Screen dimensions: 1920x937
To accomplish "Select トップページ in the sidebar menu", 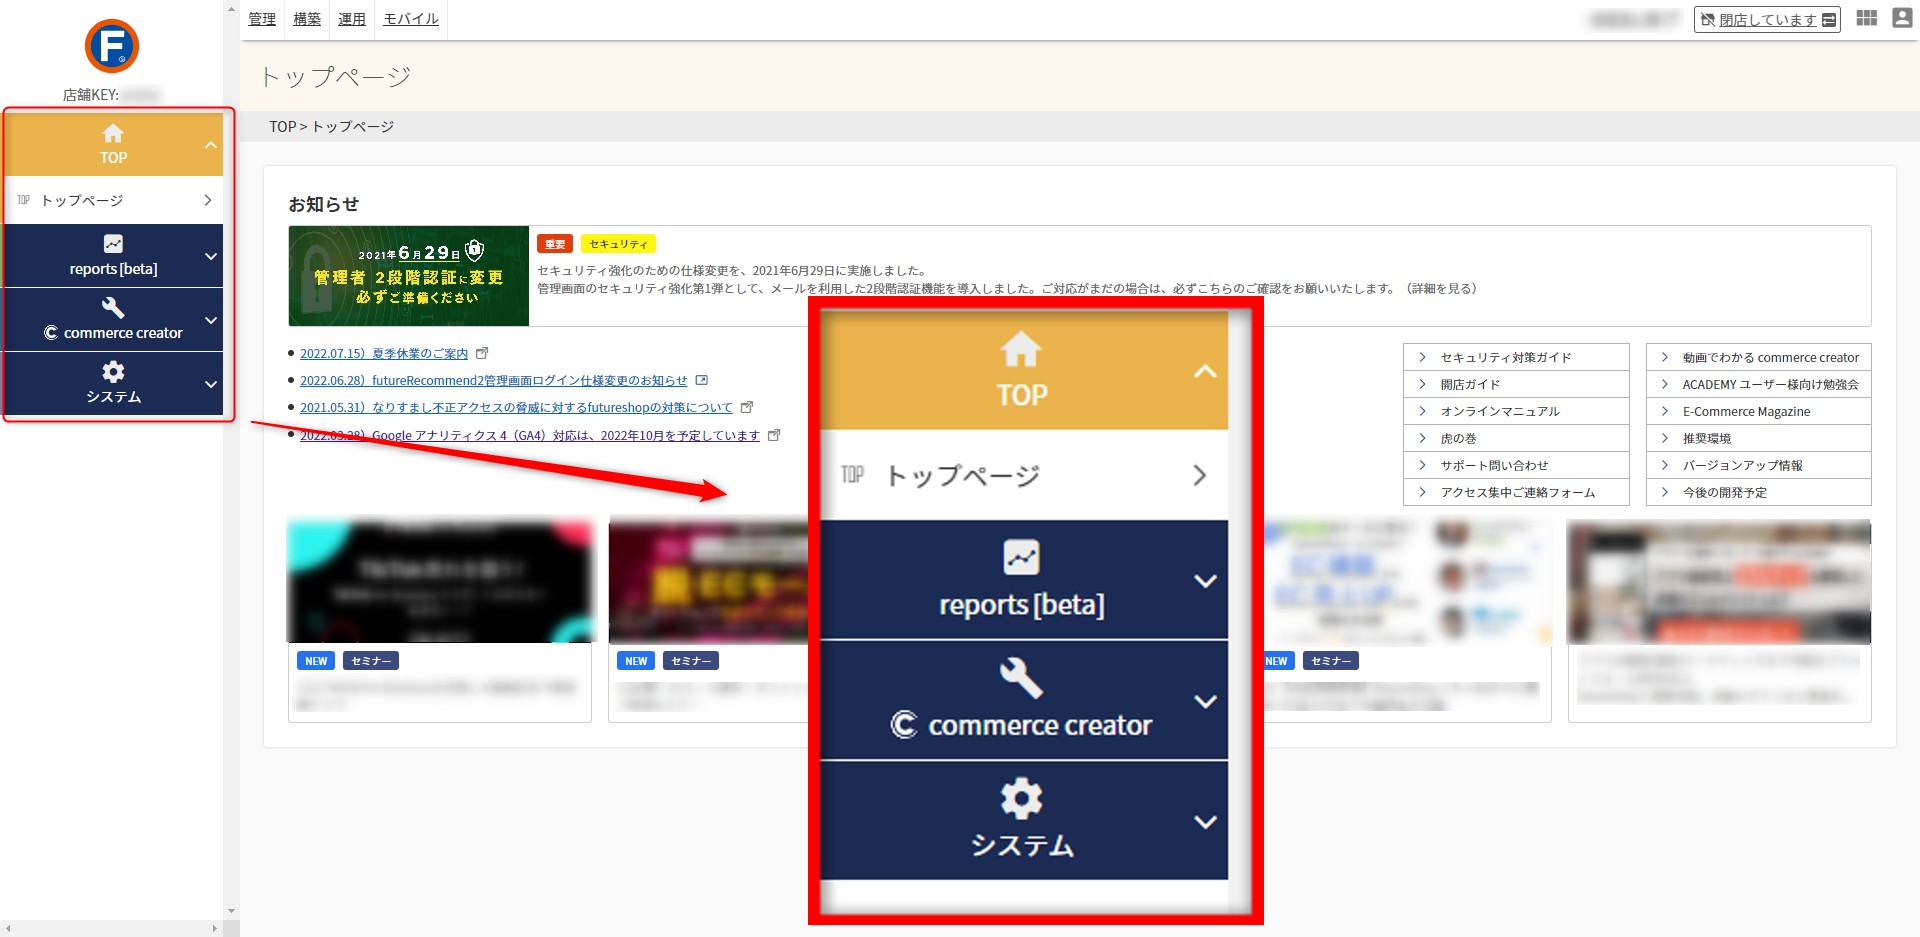I will [x=113, y=200].
